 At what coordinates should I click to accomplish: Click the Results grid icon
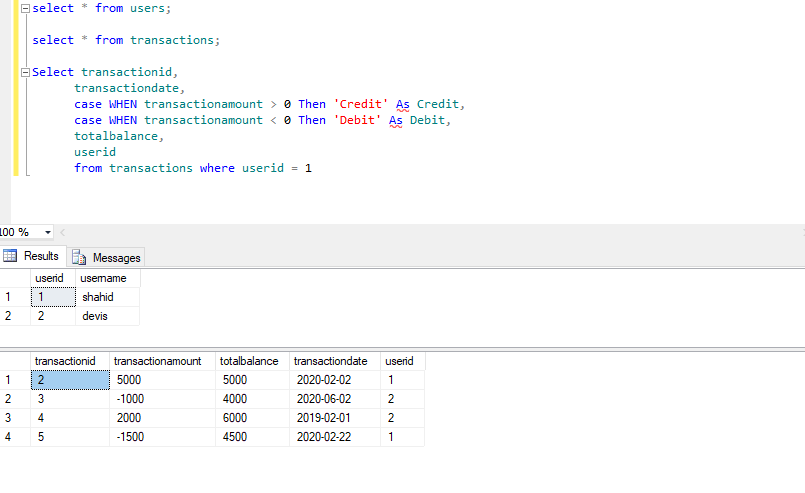click(10, 255)
